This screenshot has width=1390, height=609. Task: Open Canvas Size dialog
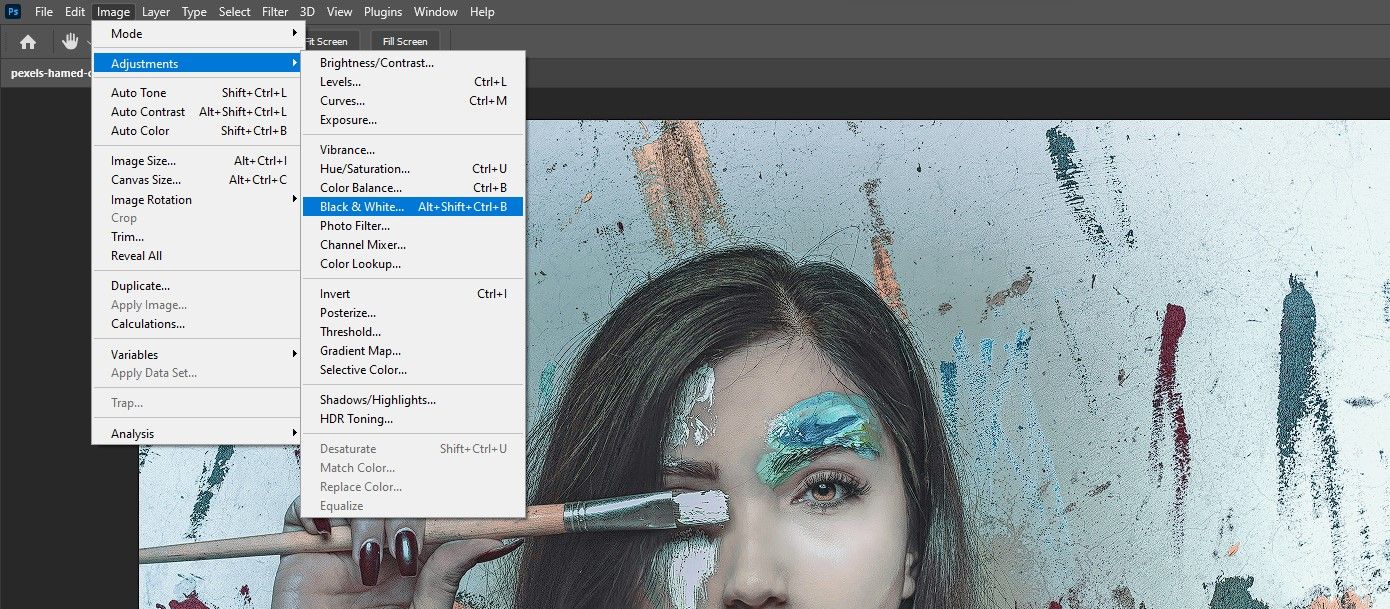pos(197,180)
